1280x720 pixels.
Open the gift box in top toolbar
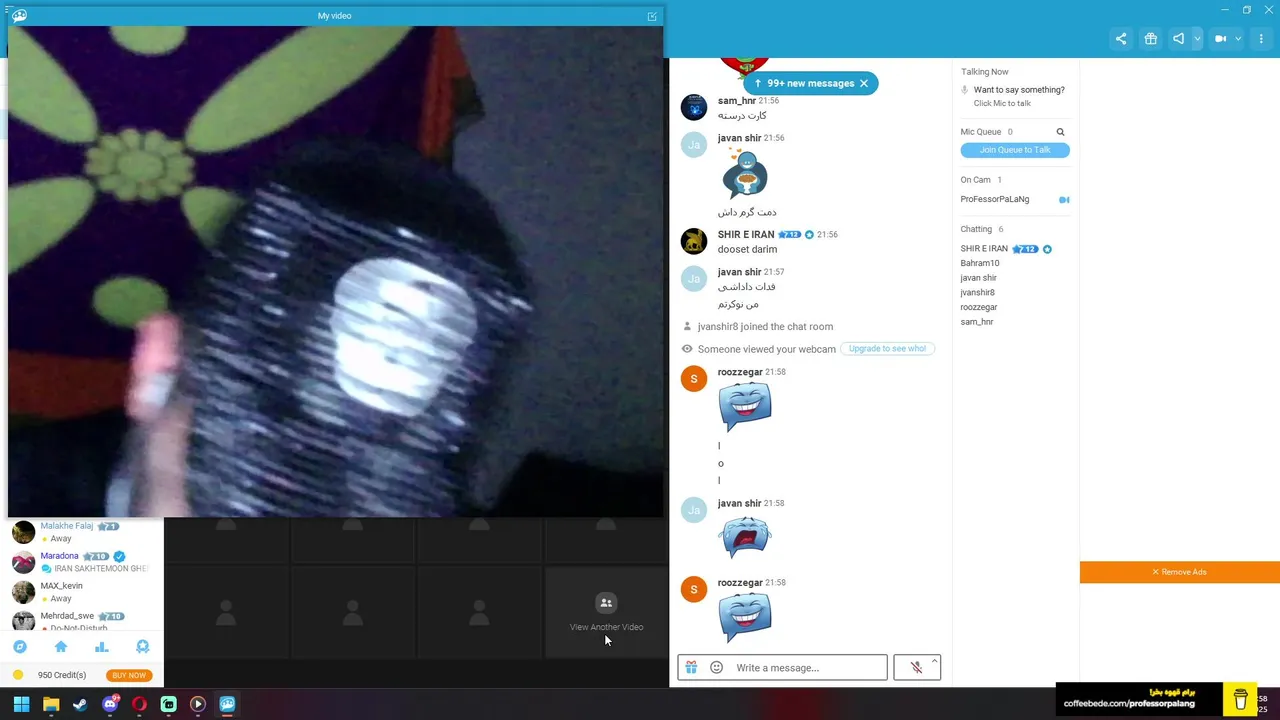(1151, 39)
